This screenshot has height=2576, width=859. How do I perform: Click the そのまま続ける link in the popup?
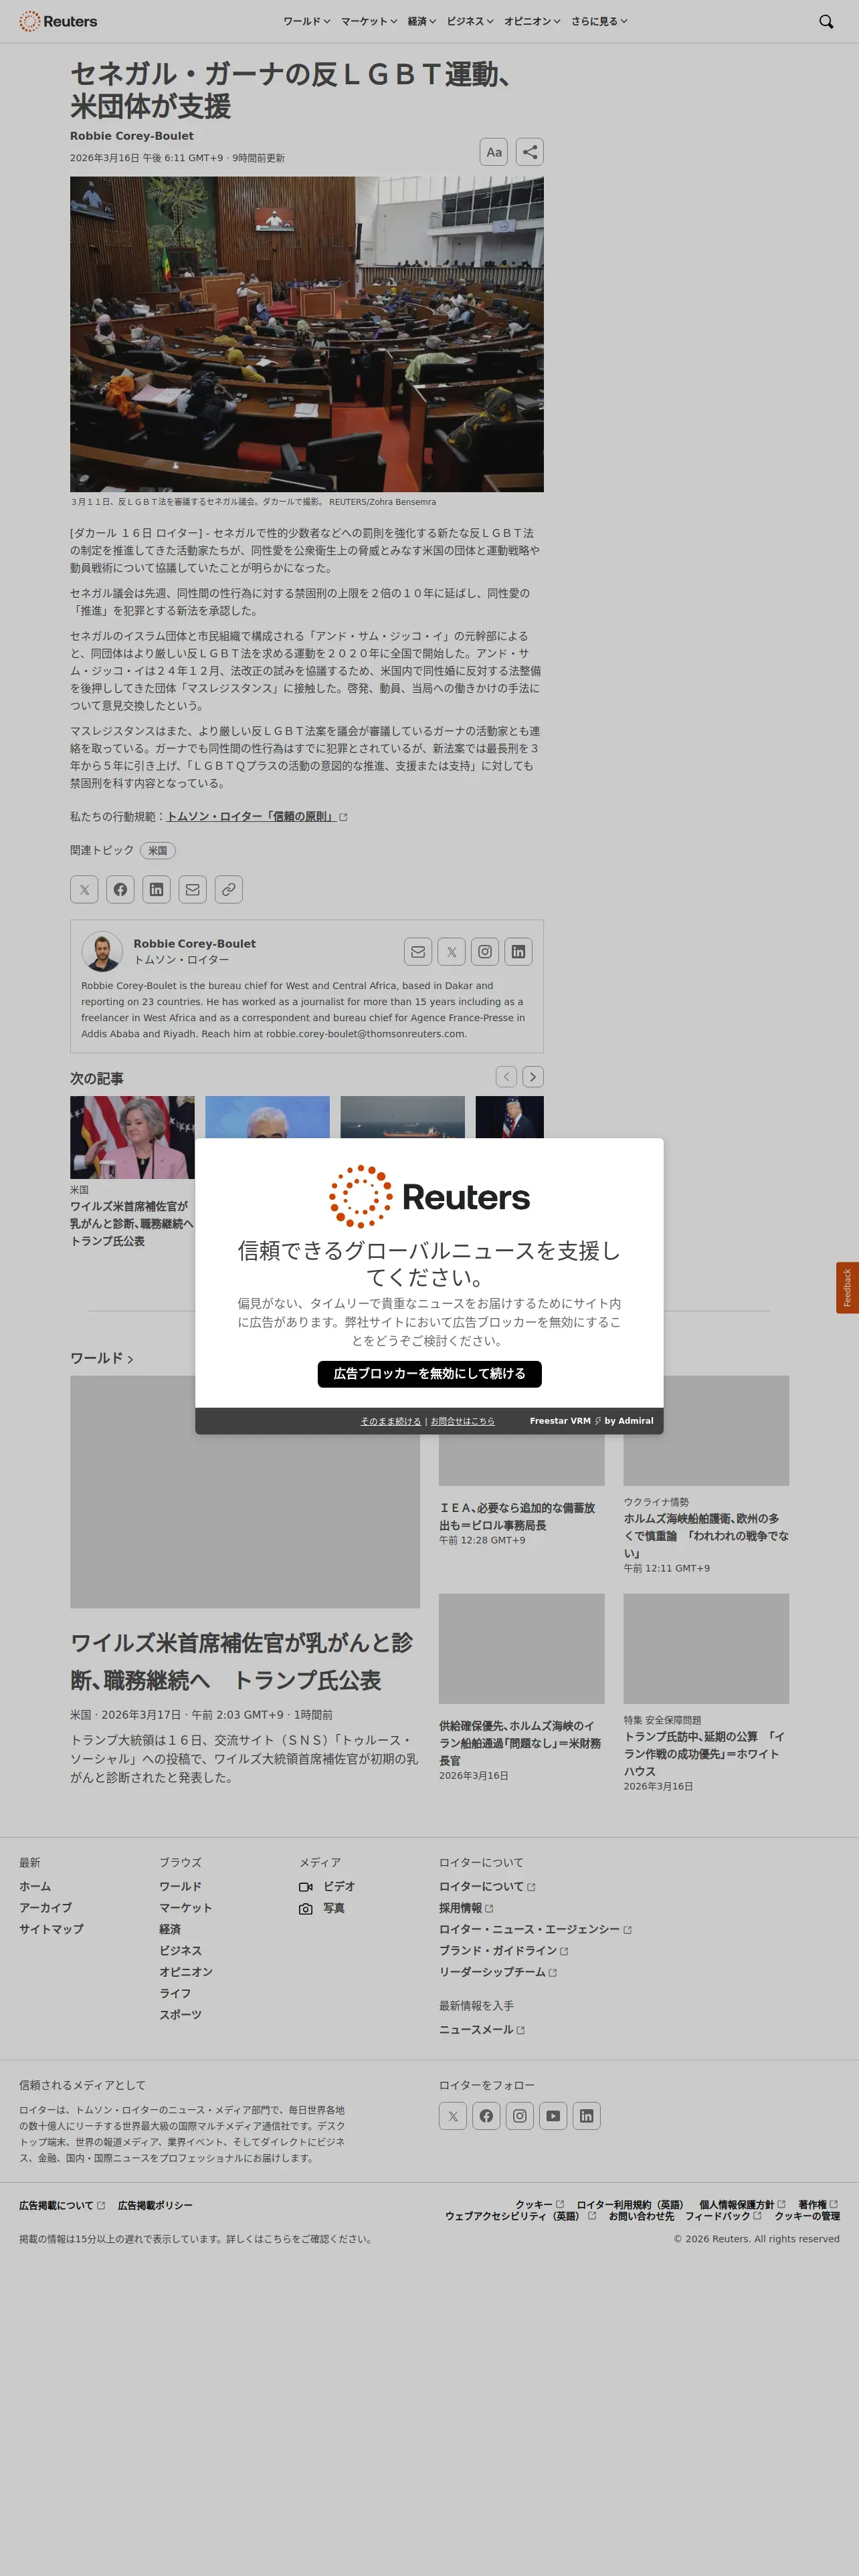pyautogui.click(x=391, y=1421)
